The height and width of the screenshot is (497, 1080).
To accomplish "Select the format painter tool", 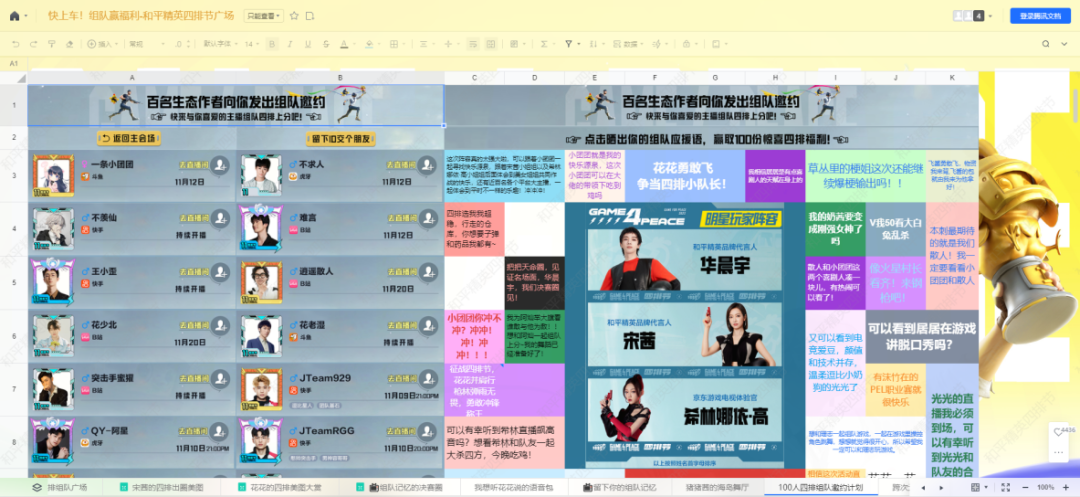I will click(x=51, y=44).
